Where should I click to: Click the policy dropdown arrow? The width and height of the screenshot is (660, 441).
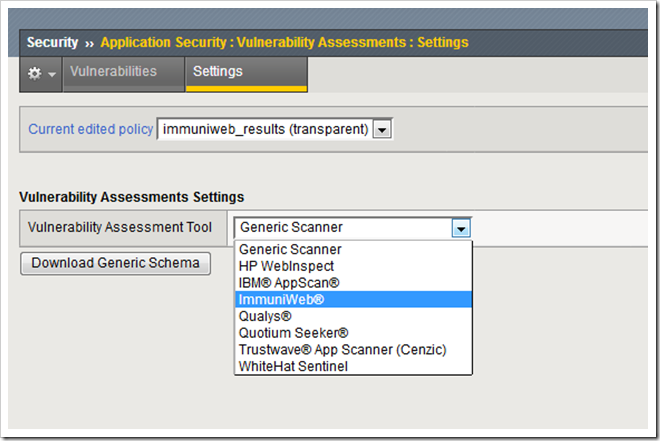pos(382,129)
